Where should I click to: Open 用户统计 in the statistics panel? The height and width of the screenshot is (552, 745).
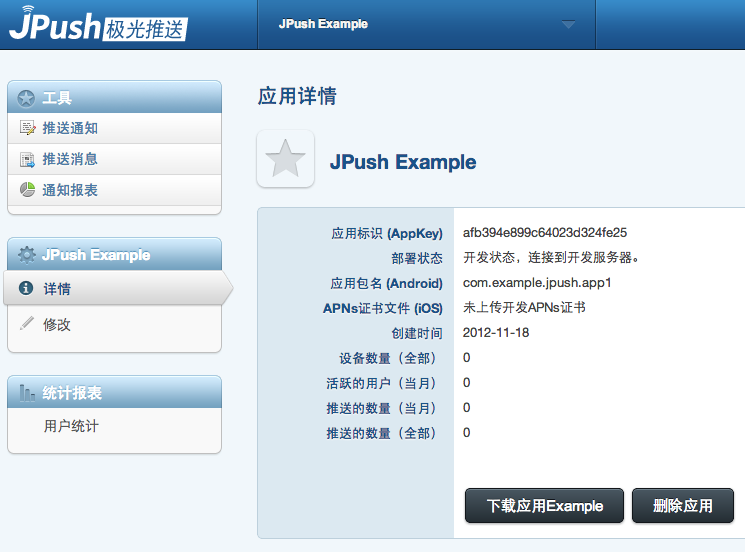[x=71, y=426]
